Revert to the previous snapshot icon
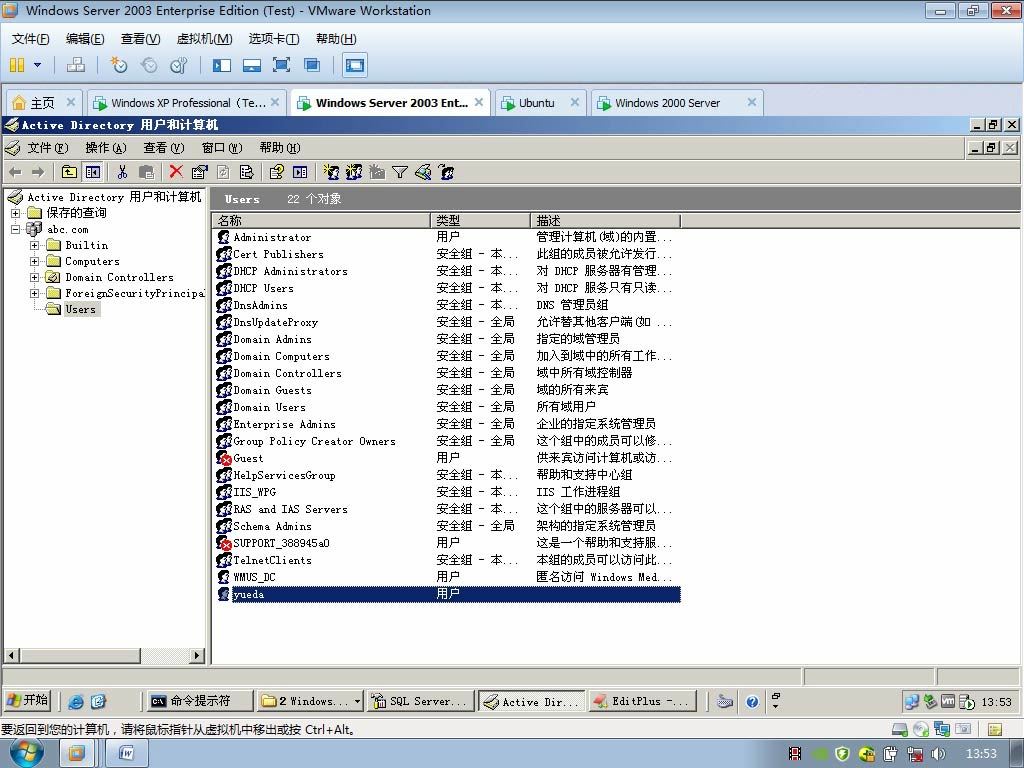 pyautogui.click(x=149, y=65)
